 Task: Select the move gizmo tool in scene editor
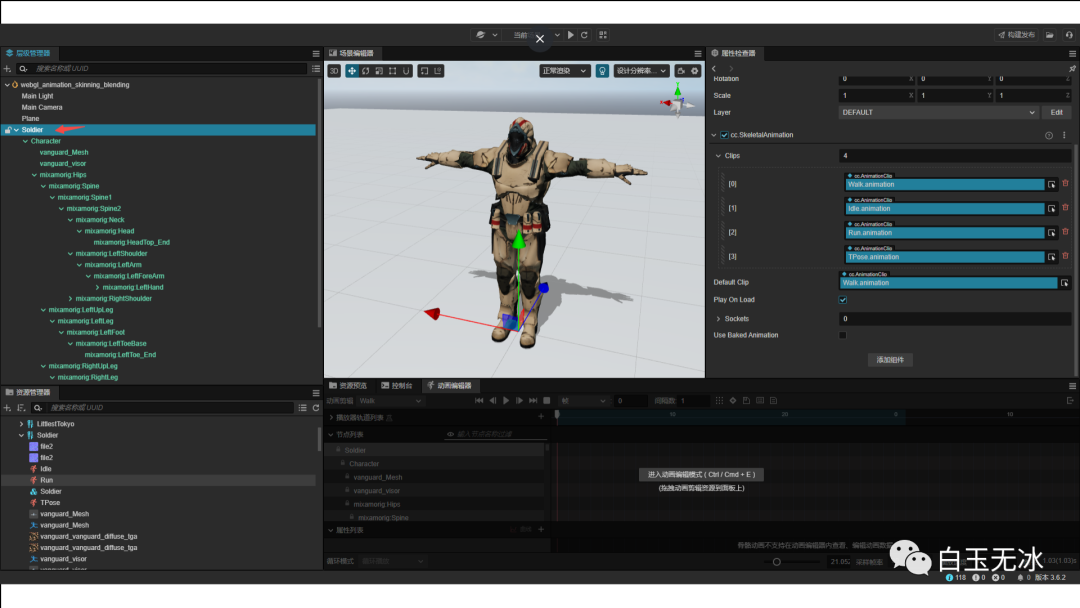pos(351,71)
